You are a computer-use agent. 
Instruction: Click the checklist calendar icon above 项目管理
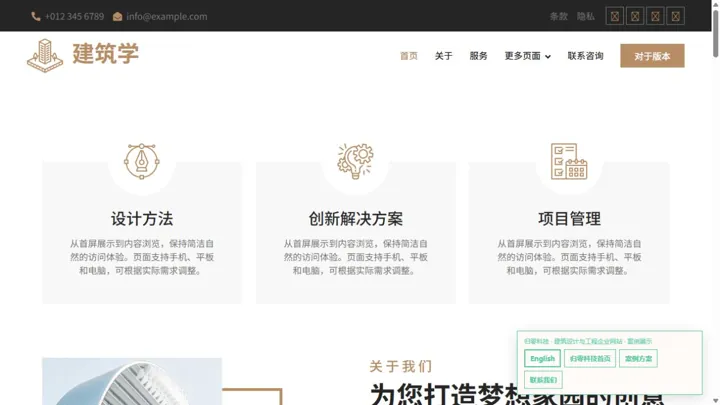point(569,161)
